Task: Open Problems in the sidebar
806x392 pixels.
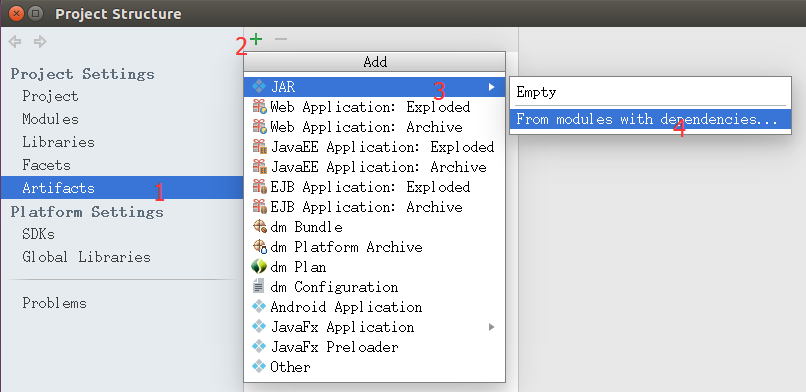Action: (x=122, y=303)
